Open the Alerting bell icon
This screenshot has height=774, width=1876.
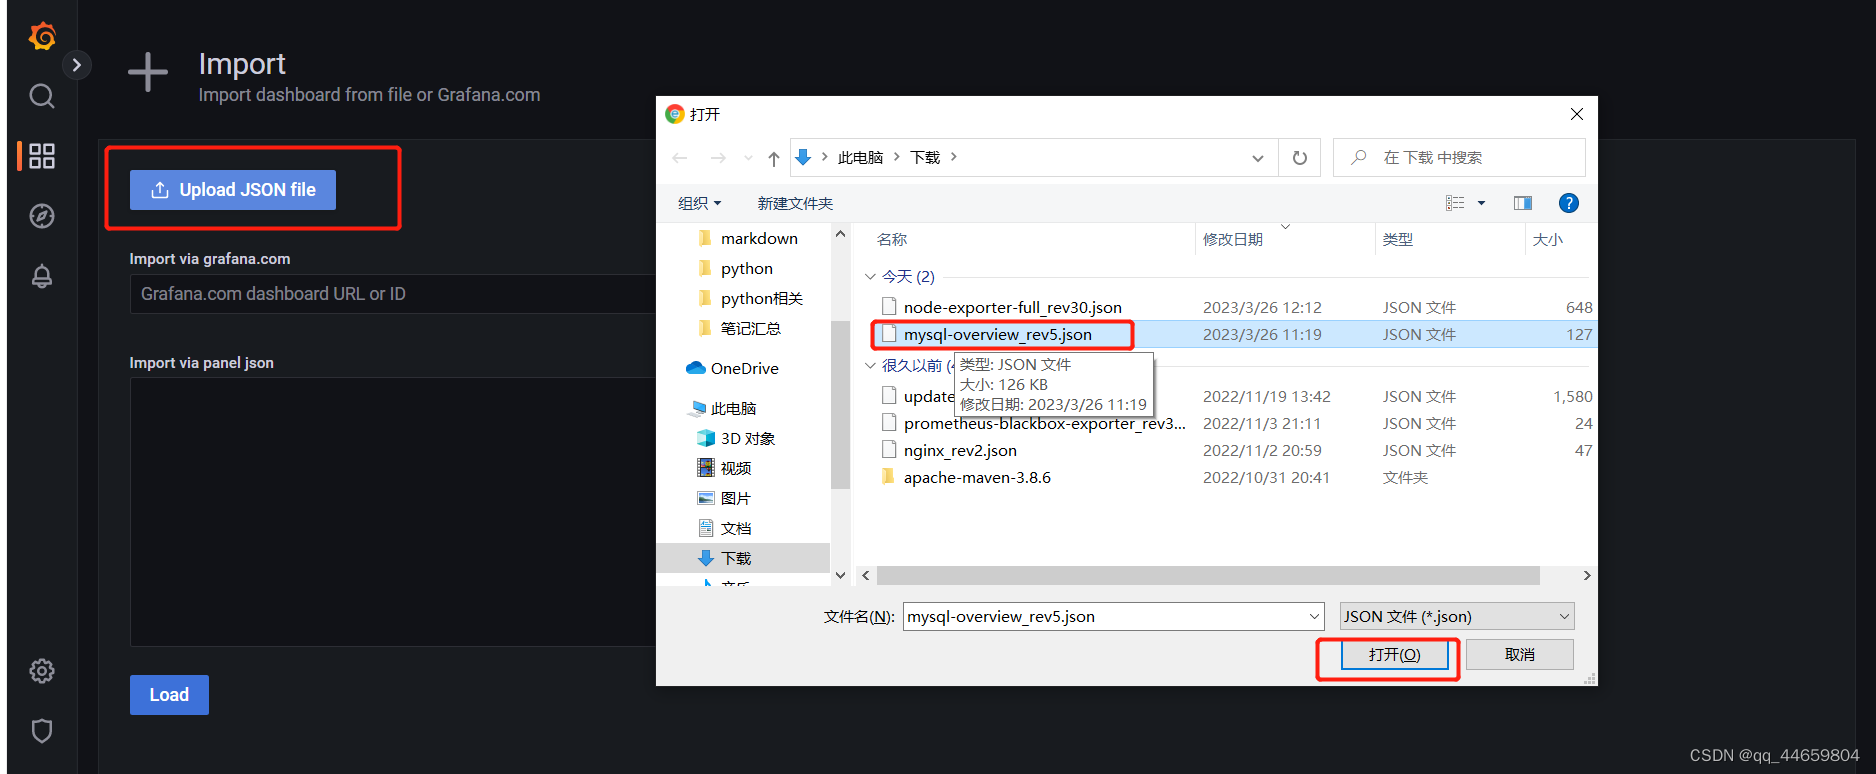pyautogui.click(x=42, y=276)
